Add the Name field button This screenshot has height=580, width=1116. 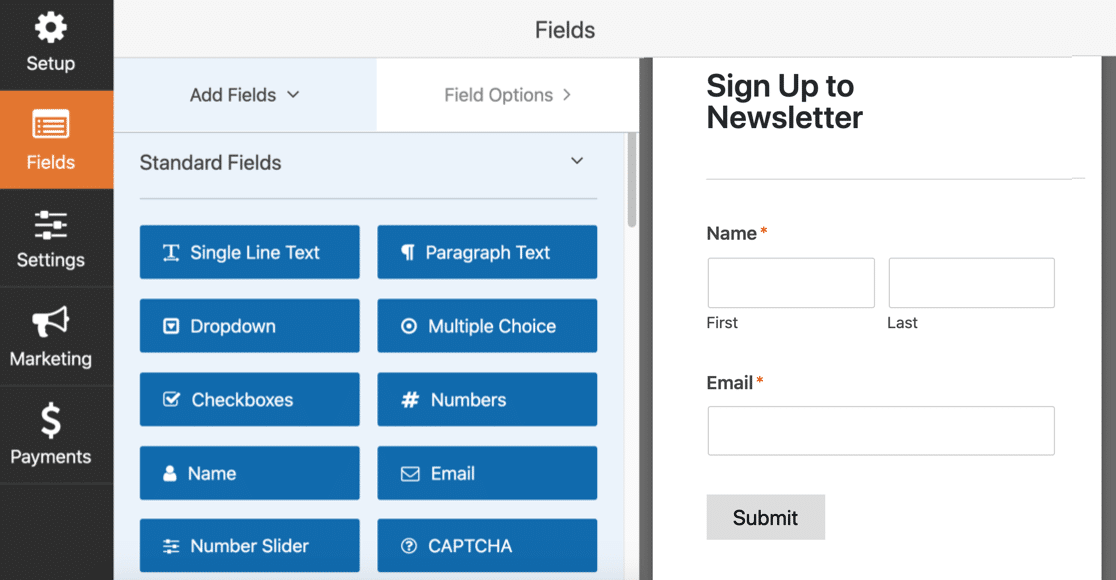[x=249, y=473]
